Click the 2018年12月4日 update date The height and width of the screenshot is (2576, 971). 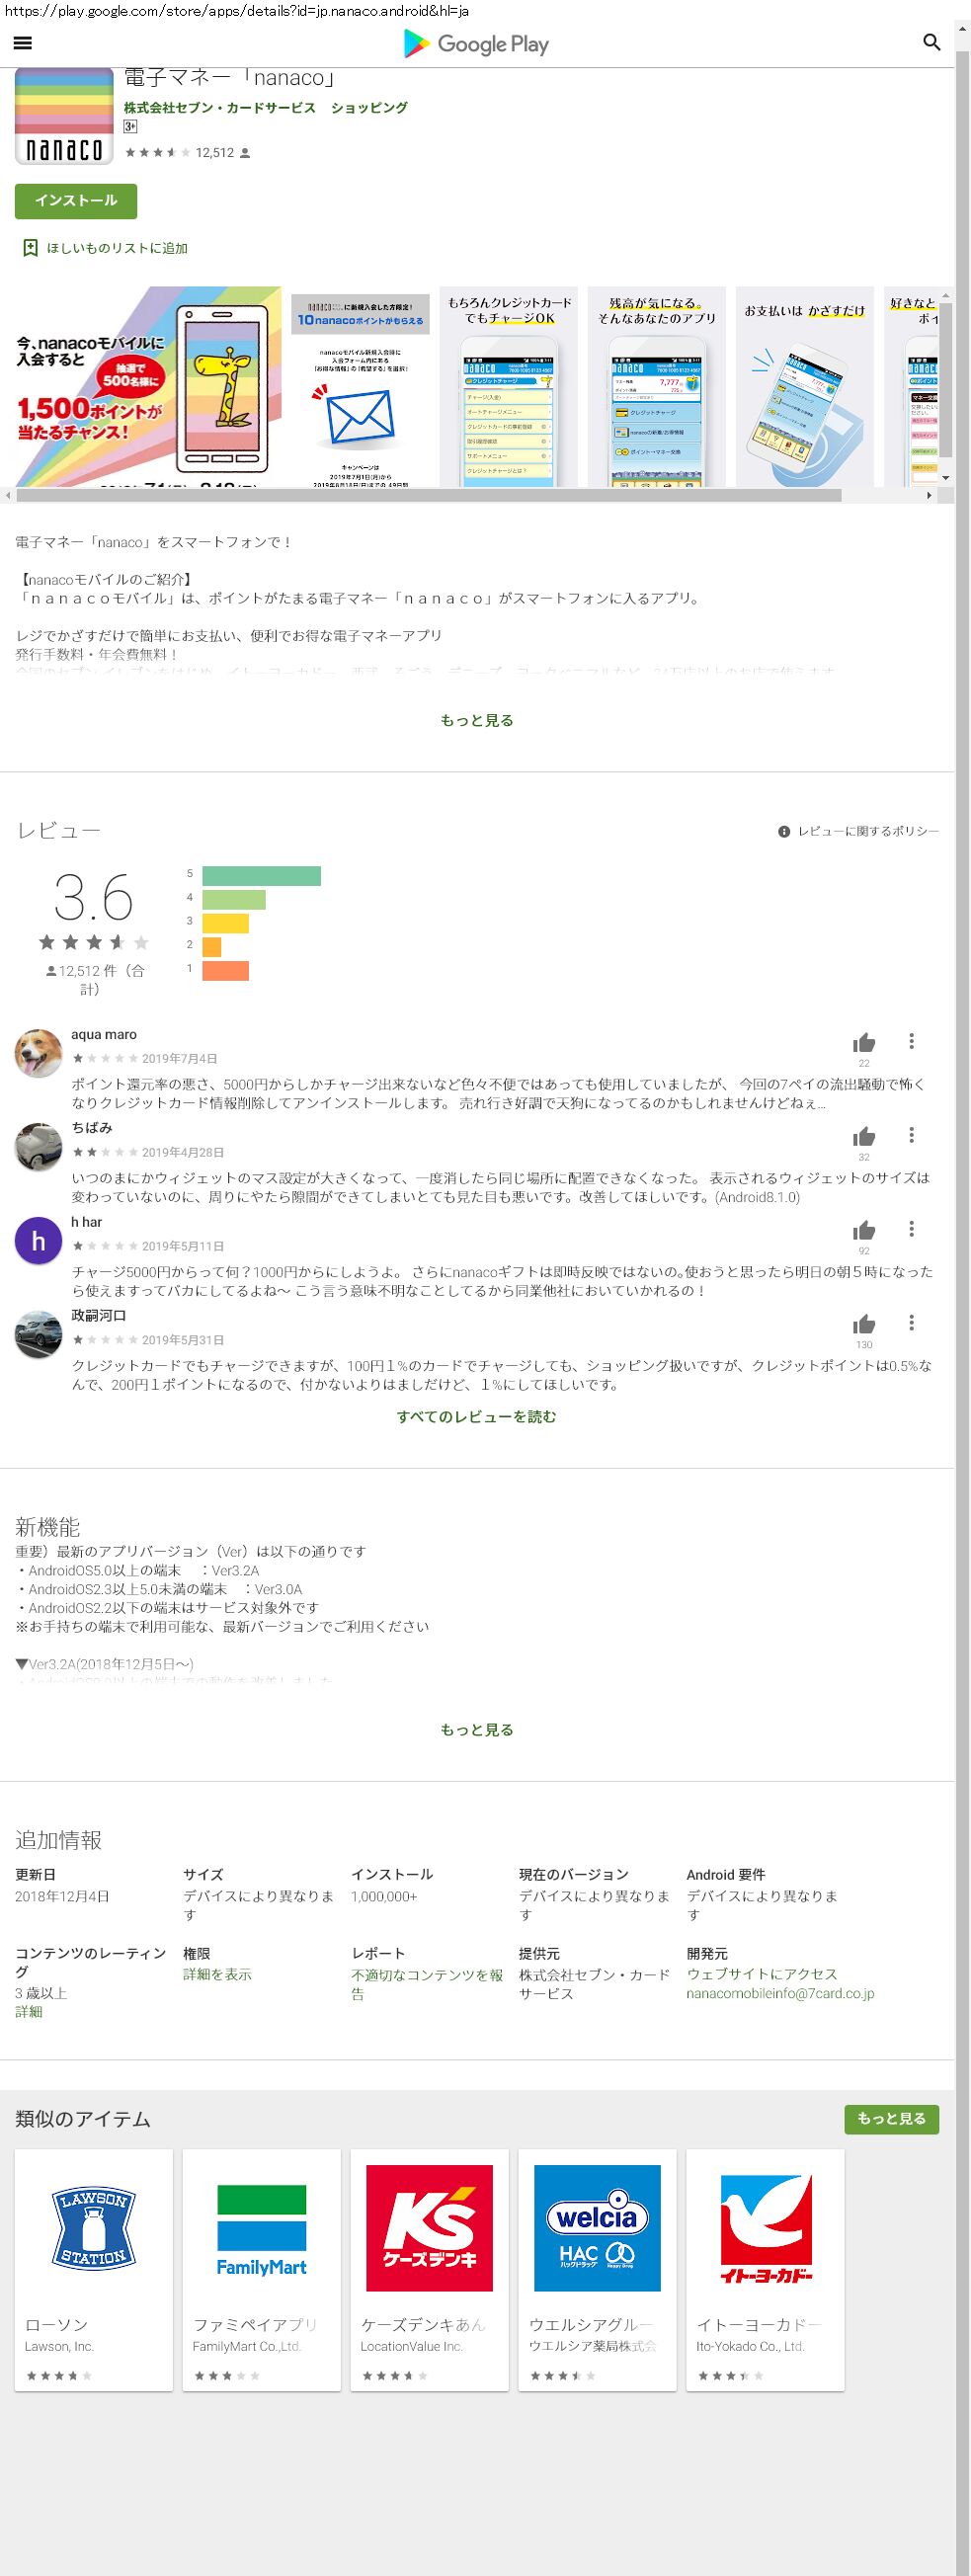62,1896
